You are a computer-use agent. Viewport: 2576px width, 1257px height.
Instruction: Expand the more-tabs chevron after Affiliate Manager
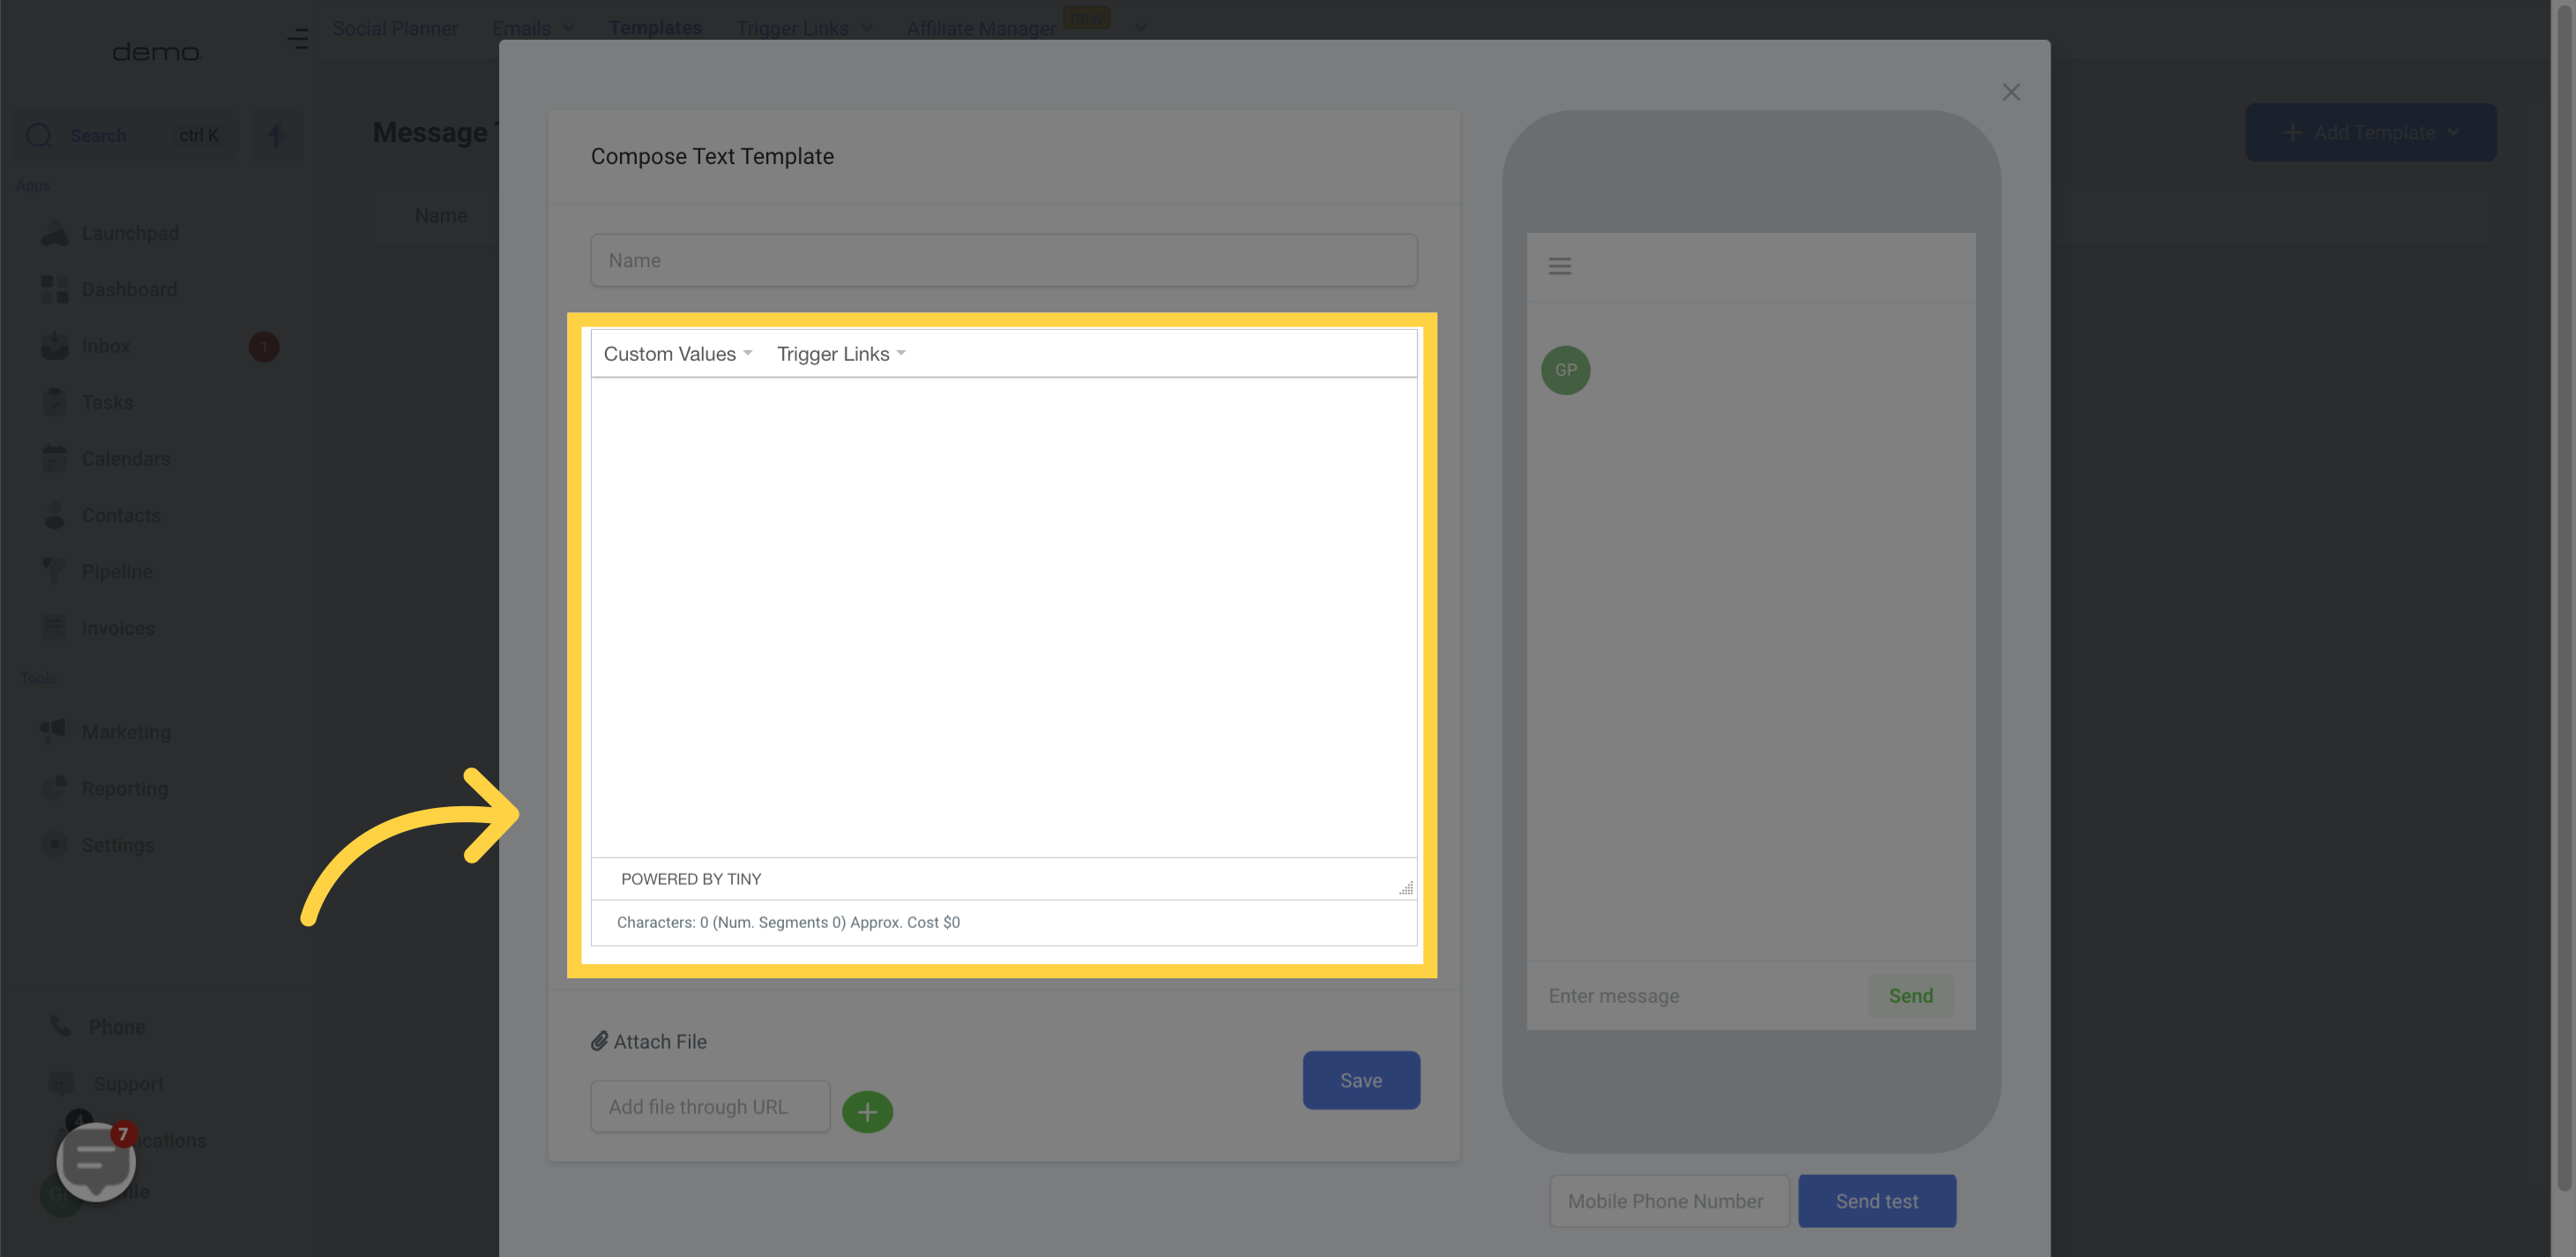point(1140,28)
